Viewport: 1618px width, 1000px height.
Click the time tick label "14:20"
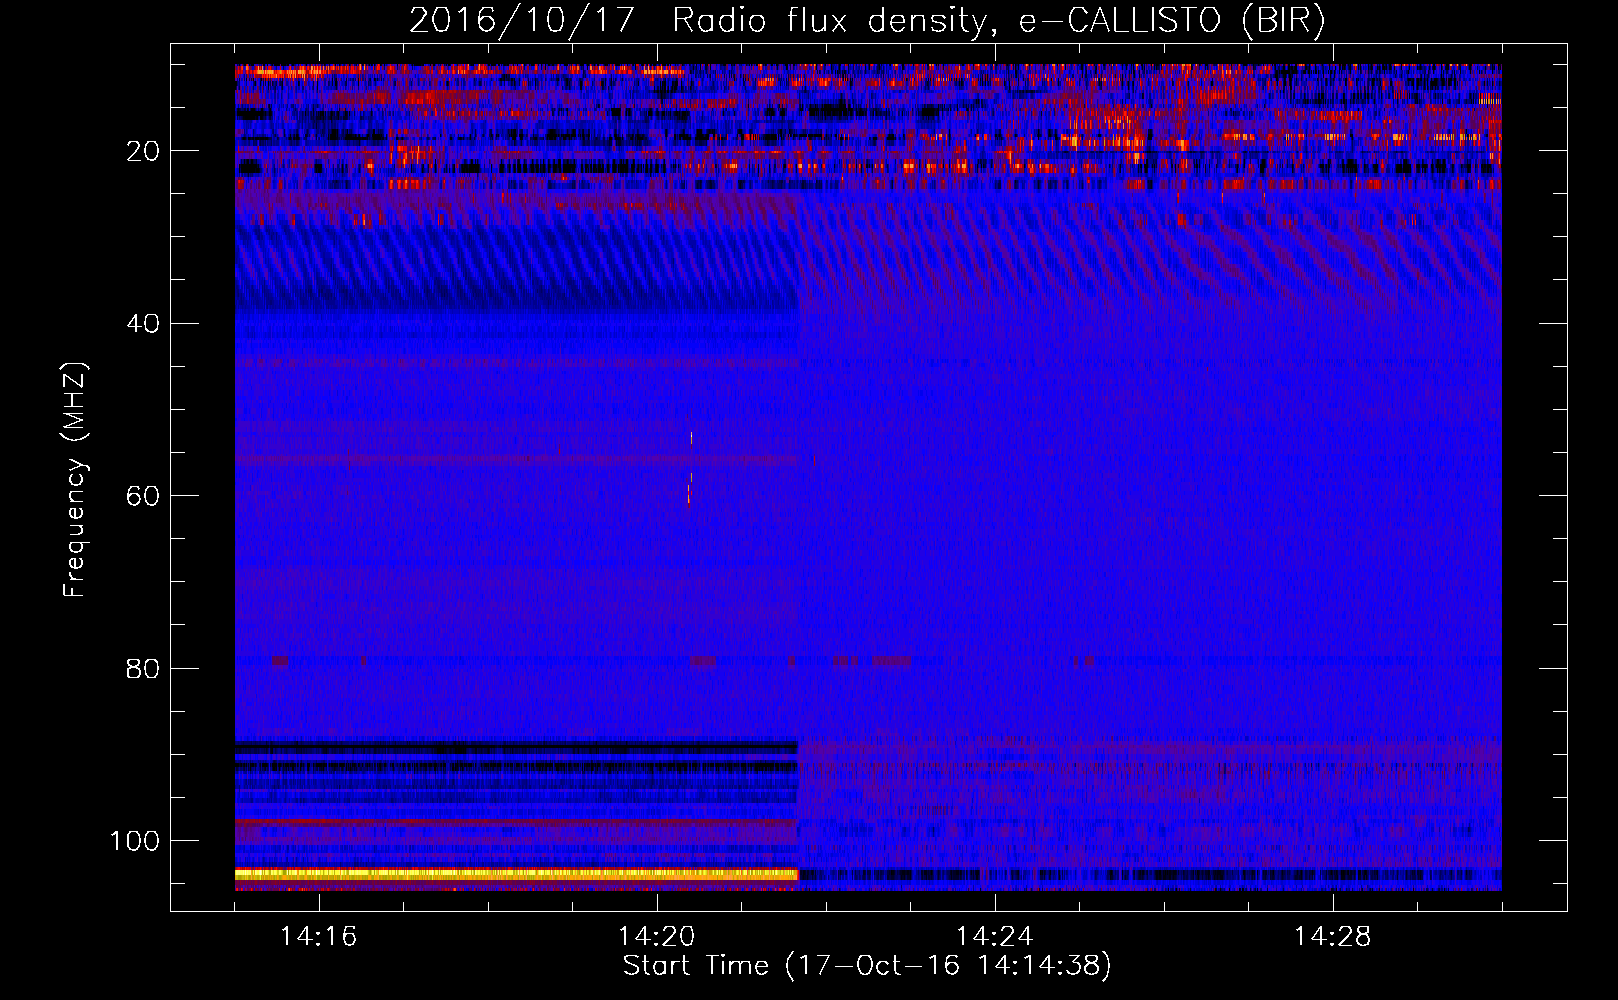[656, 937]
